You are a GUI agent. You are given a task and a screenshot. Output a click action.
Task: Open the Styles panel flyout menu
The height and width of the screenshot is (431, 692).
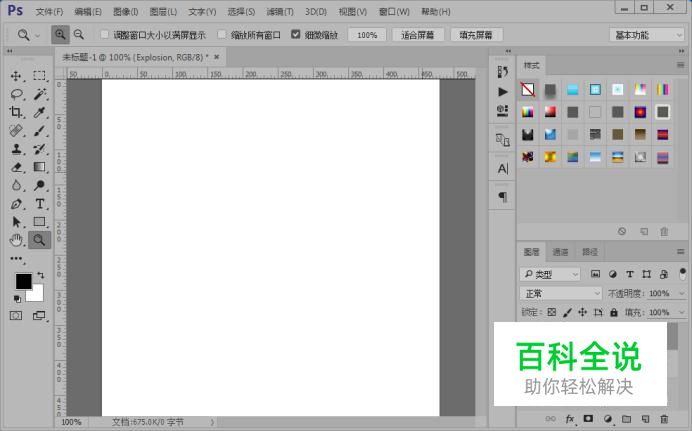coord(681,65)
